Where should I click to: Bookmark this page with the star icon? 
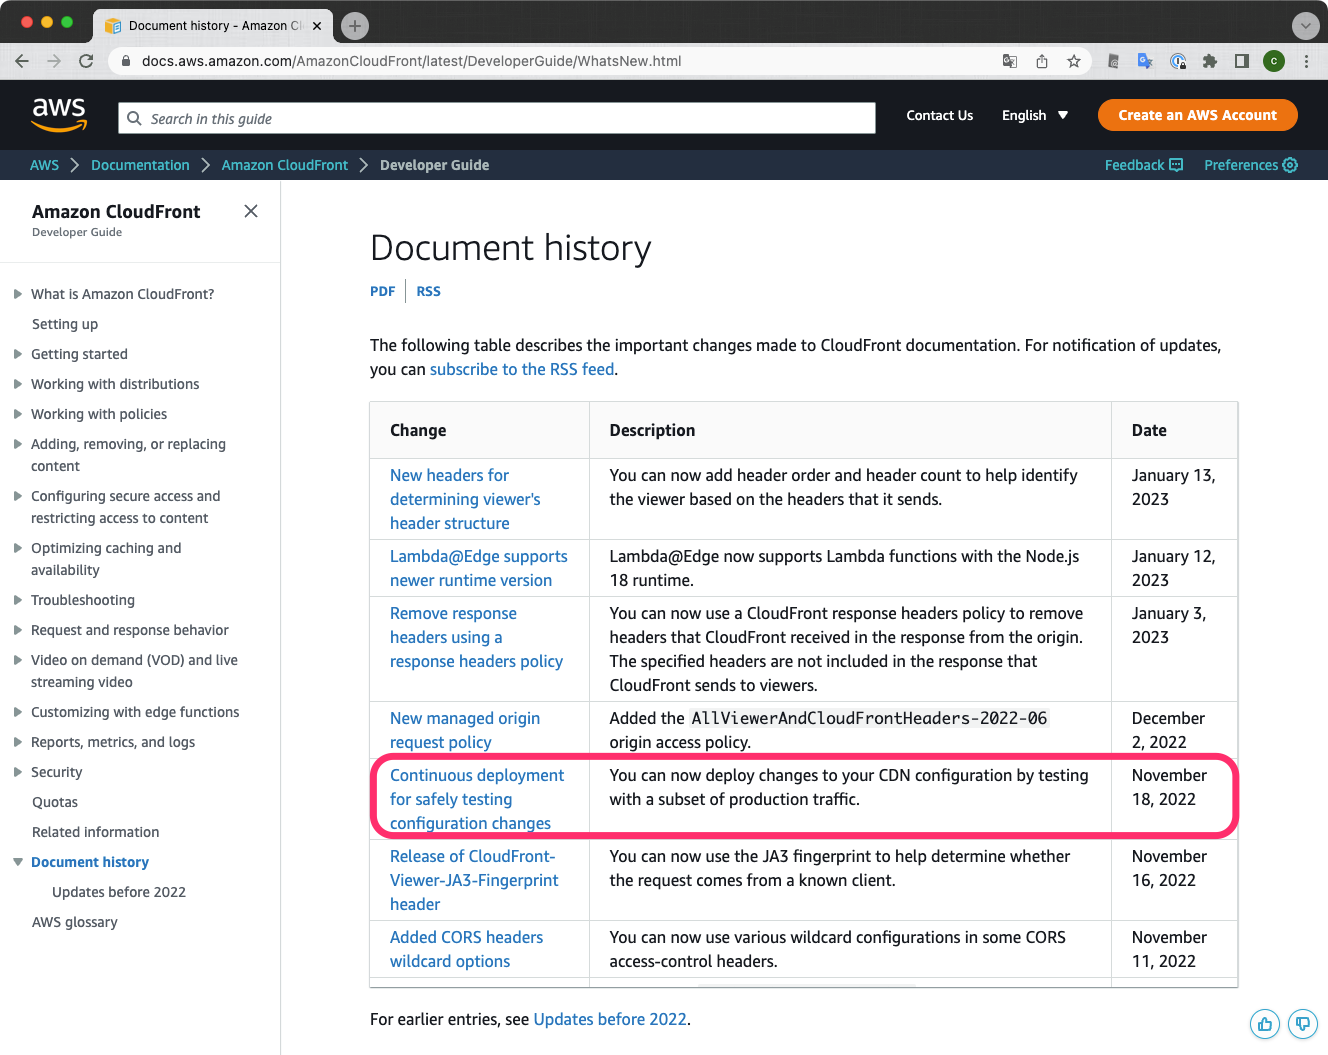click(1074, 61)
